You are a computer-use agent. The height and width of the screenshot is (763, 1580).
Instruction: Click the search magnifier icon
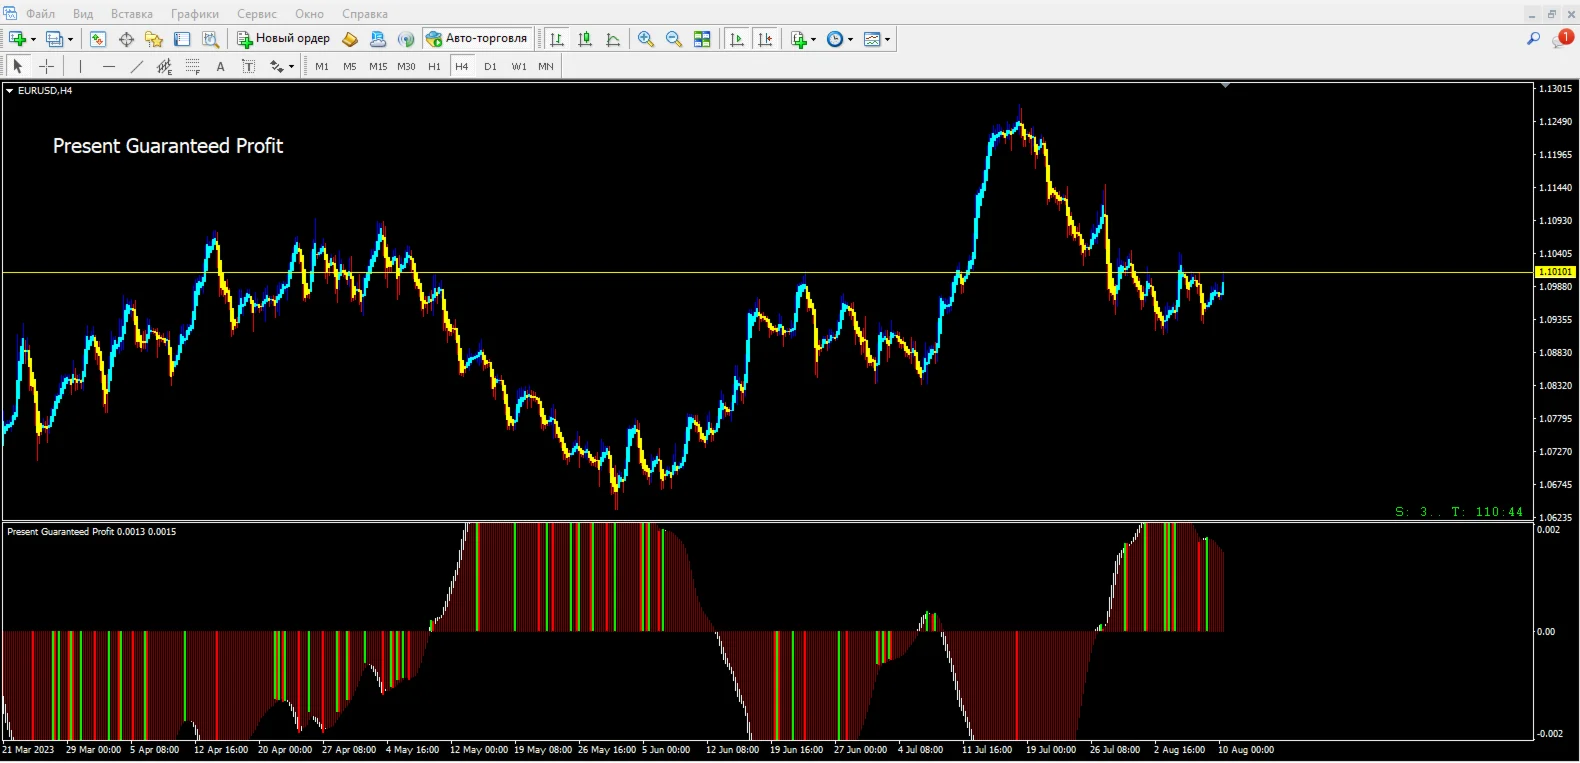pyautogui.click(x=1533, y=39)
